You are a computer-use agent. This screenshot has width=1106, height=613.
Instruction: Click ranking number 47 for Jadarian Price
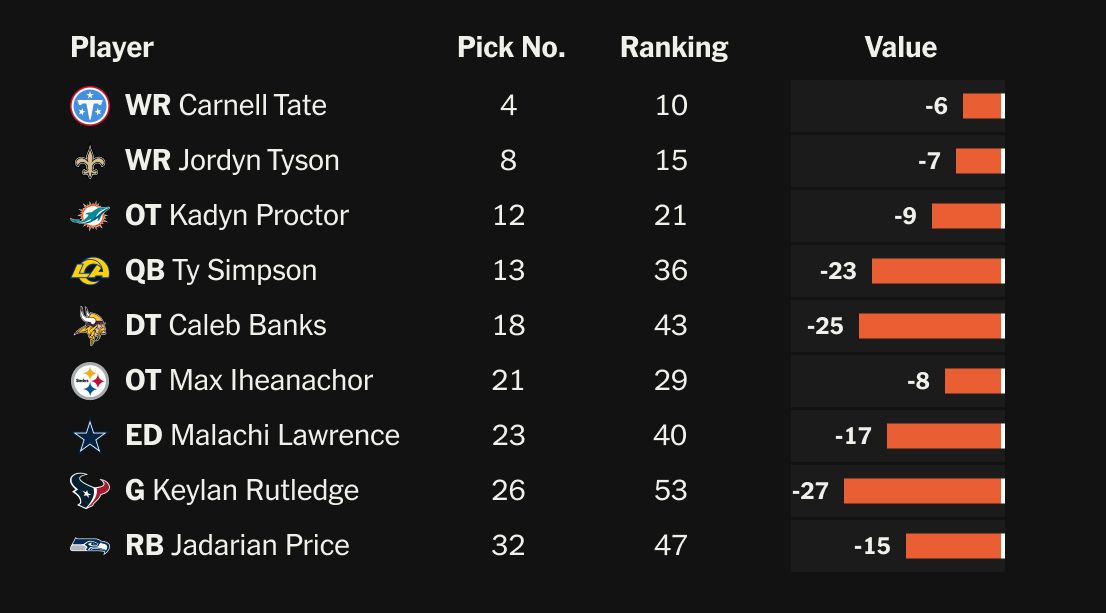click(671, 546)
